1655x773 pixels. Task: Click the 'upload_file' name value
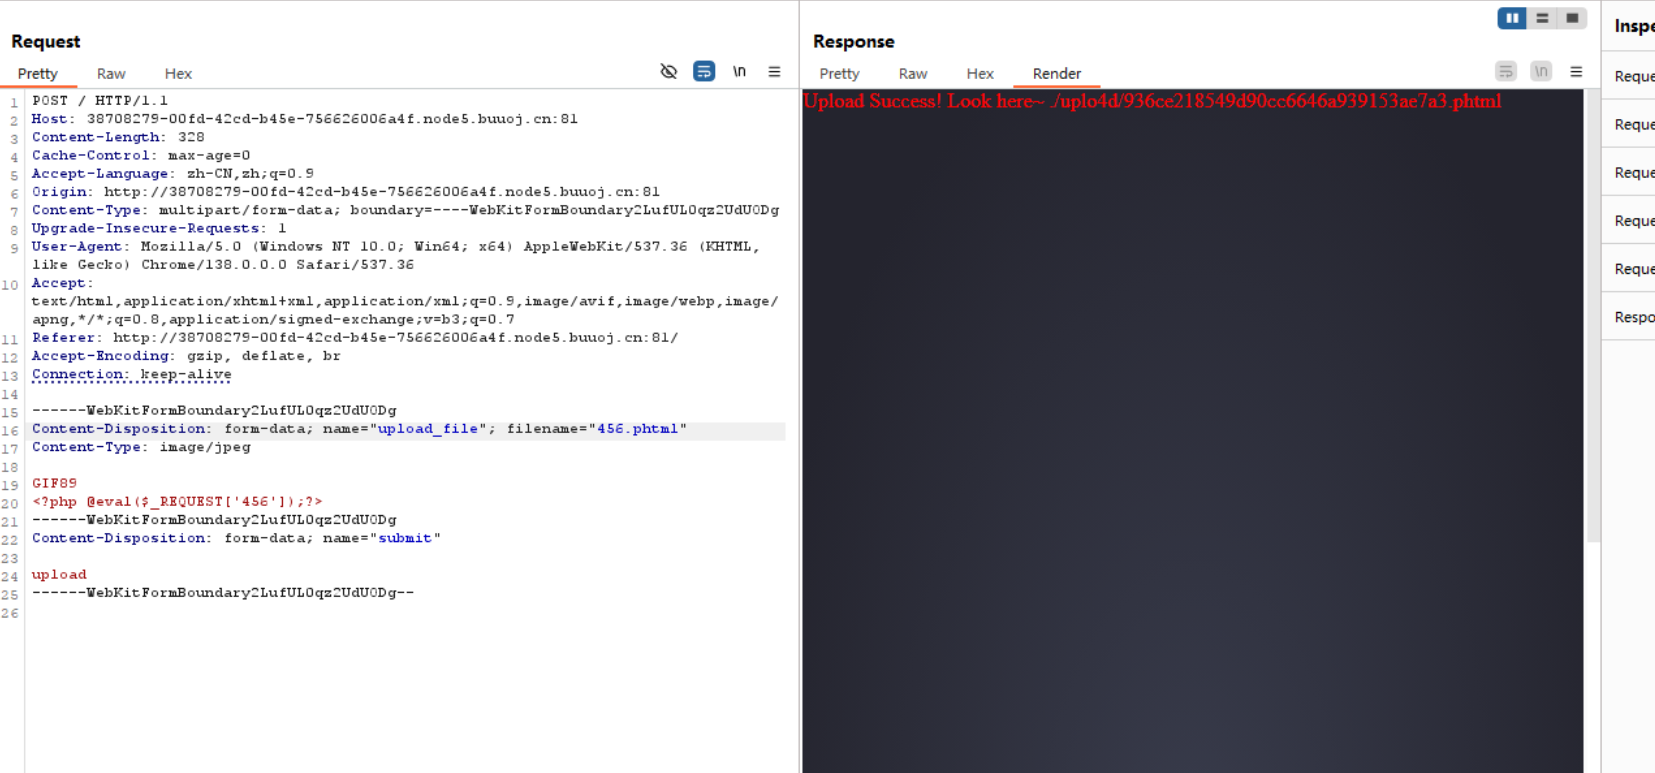428,429
